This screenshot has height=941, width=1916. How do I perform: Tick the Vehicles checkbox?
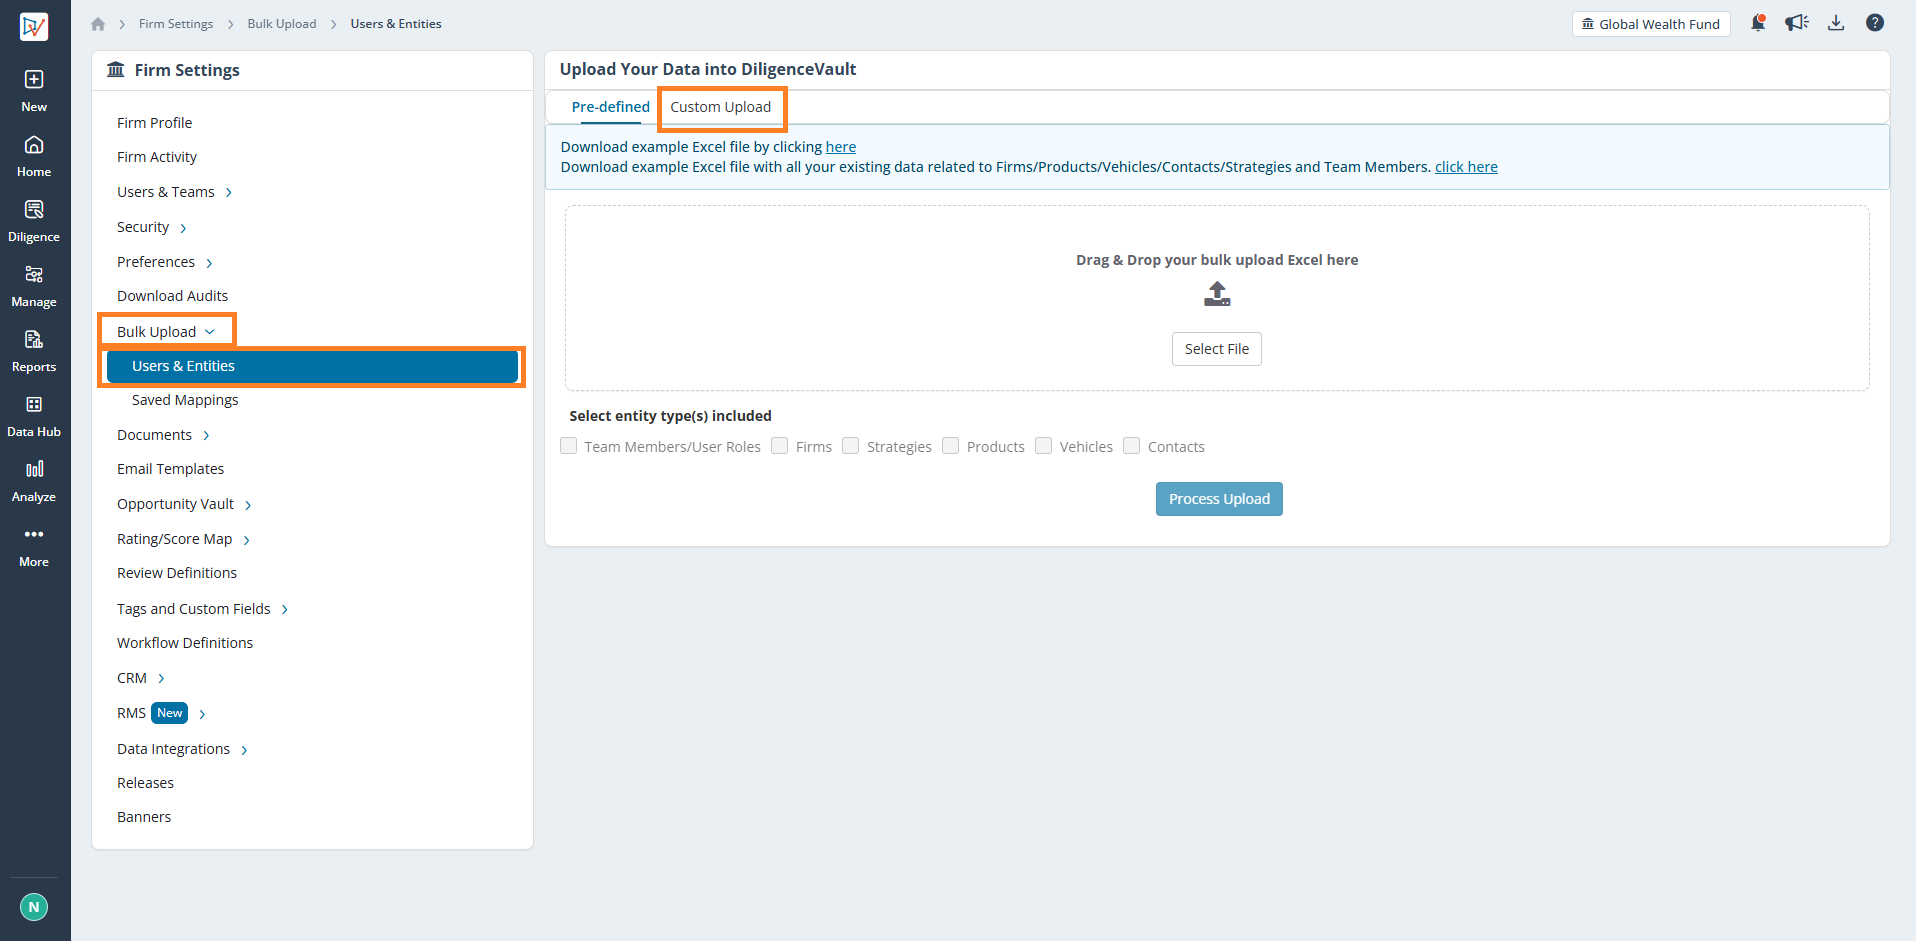(1044, 446)
